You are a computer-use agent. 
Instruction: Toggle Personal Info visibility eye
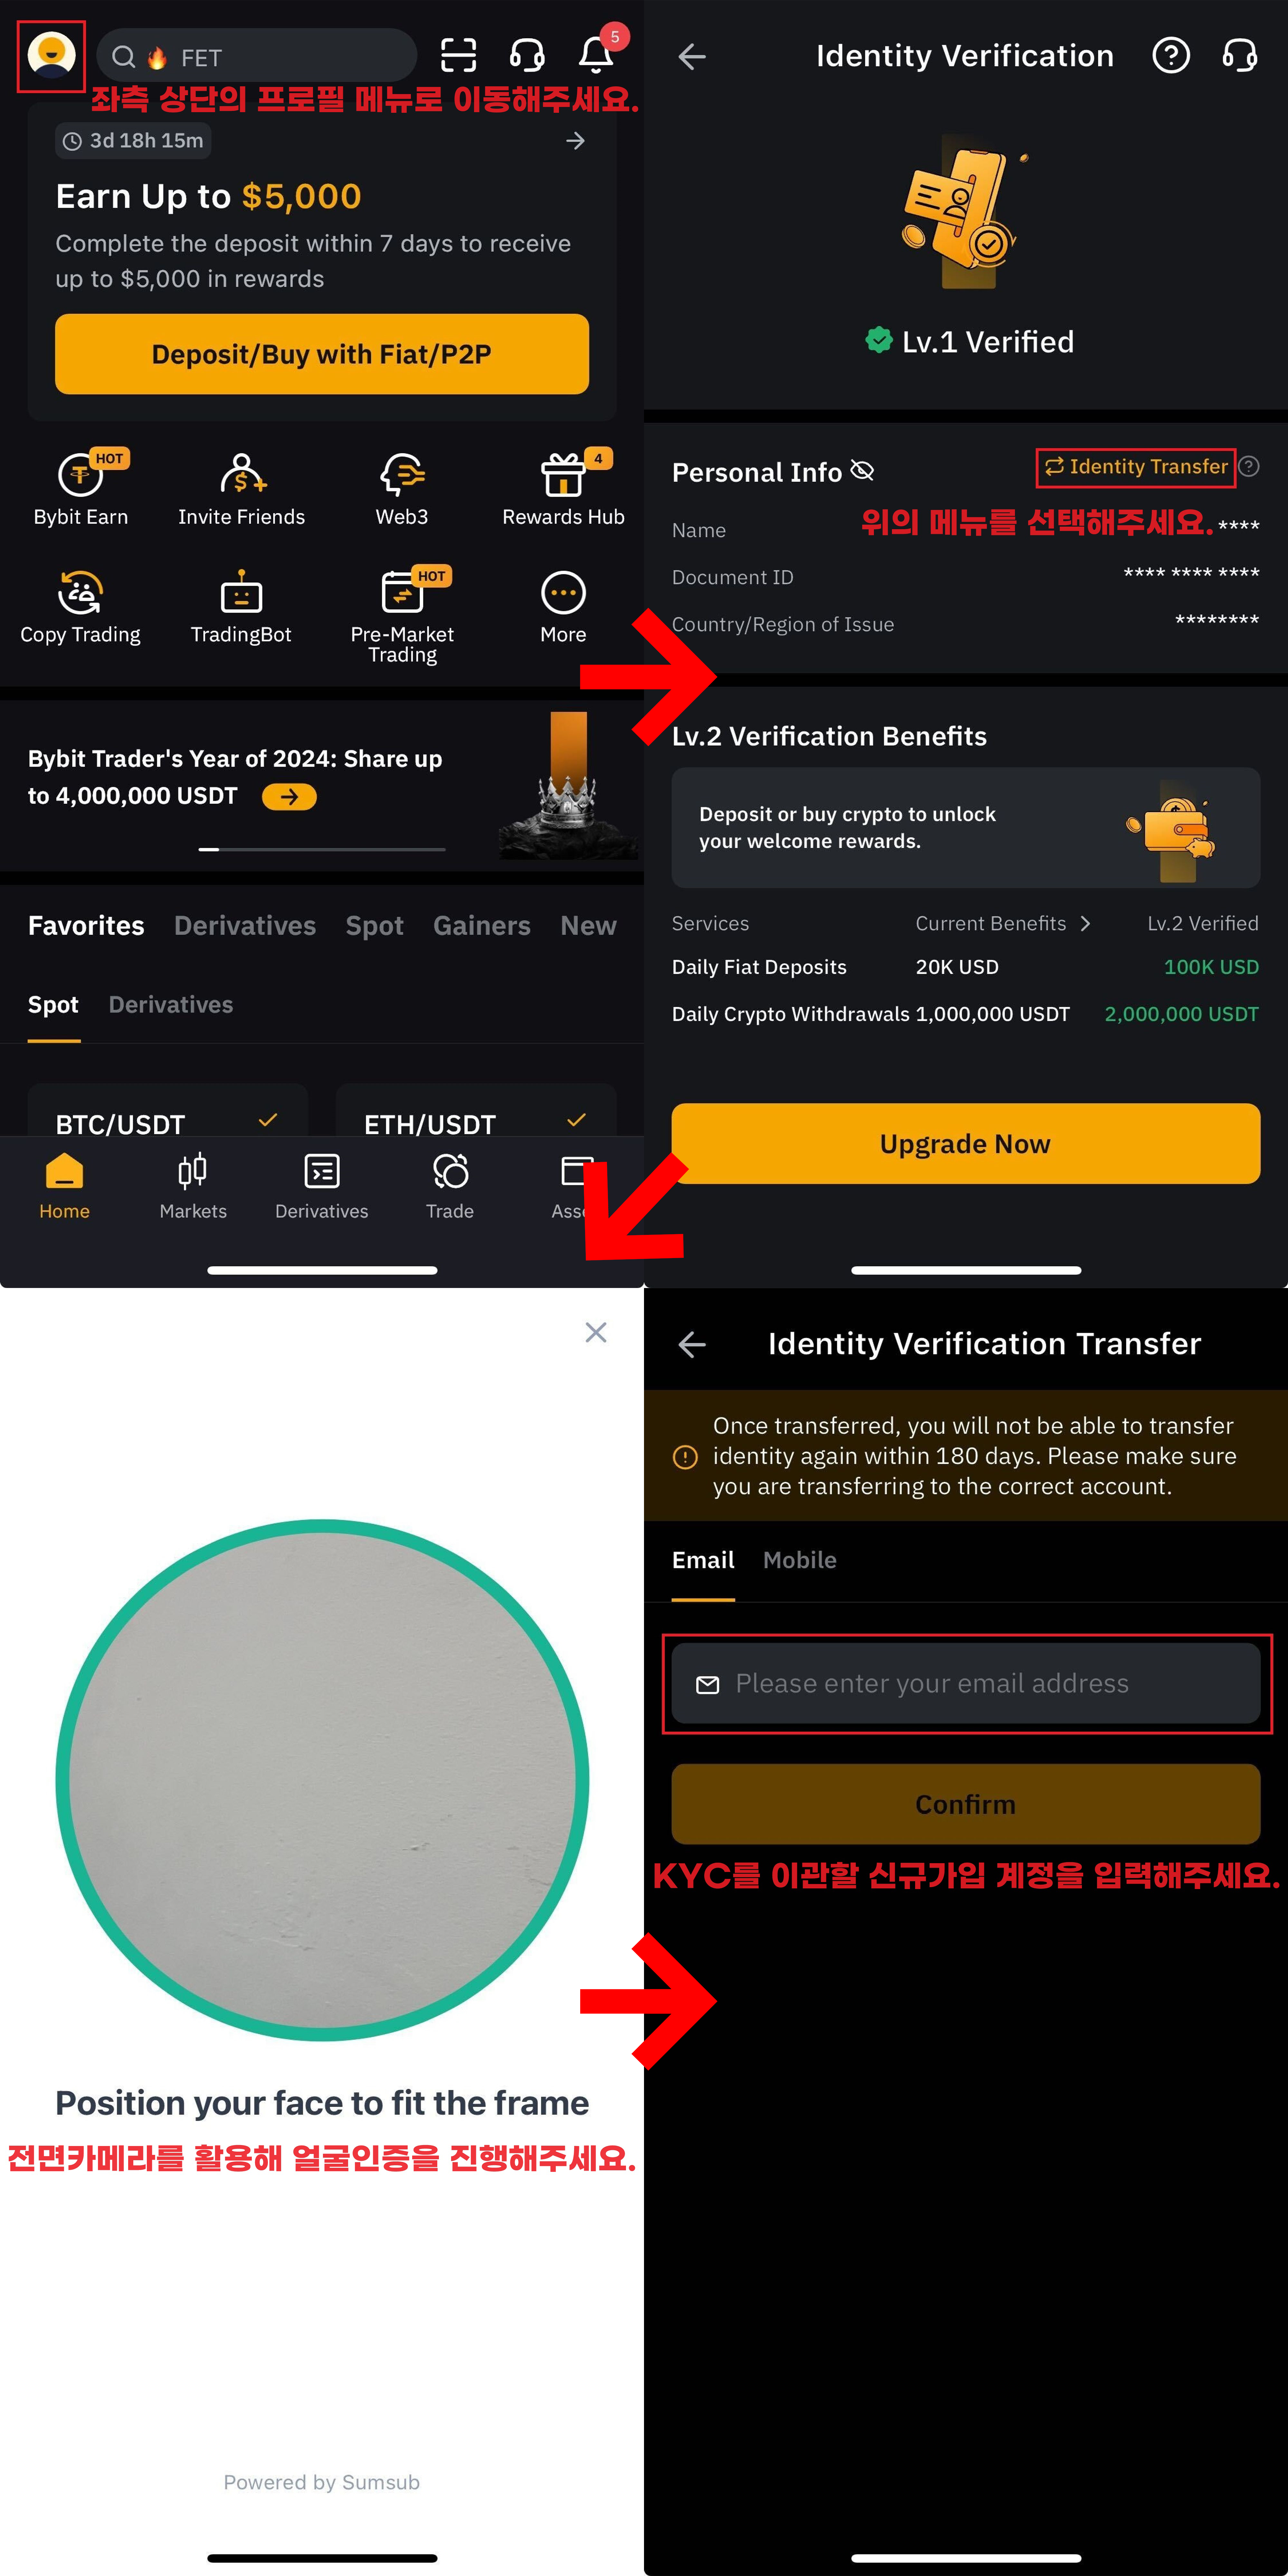(x=862, y=470)
